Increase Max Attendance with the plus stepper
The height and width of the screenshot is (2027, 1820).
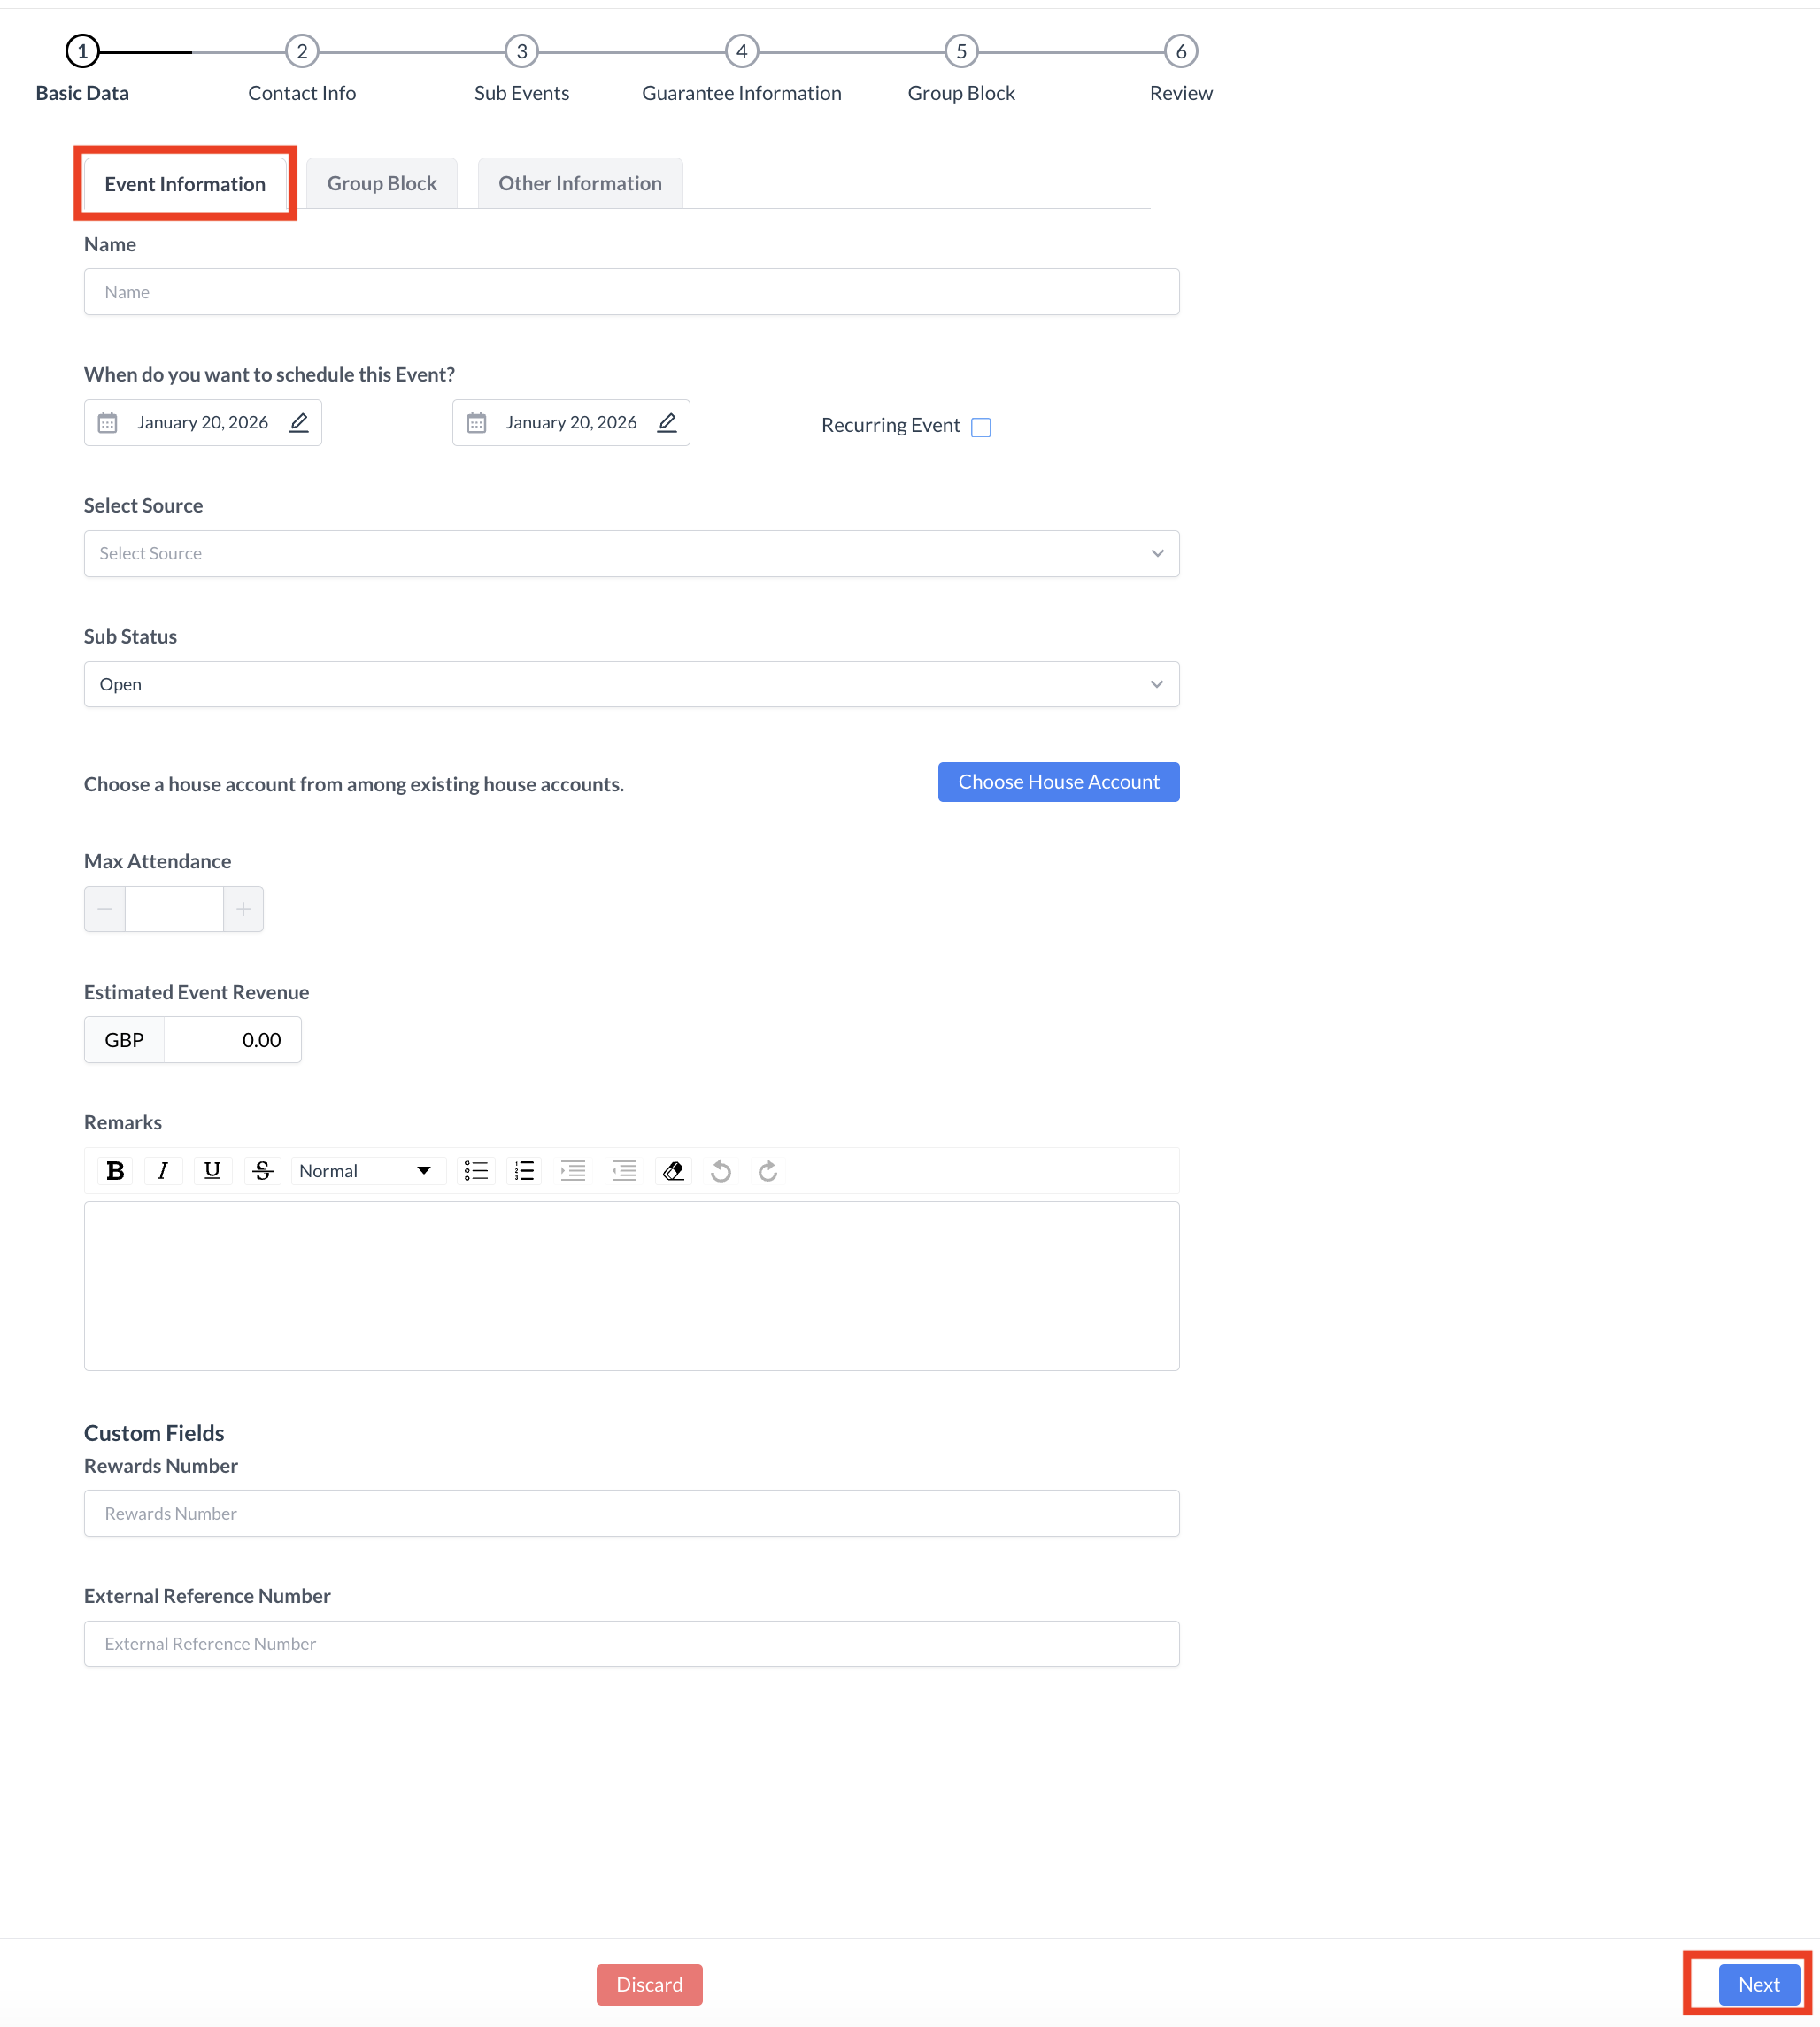pos(243,909)
